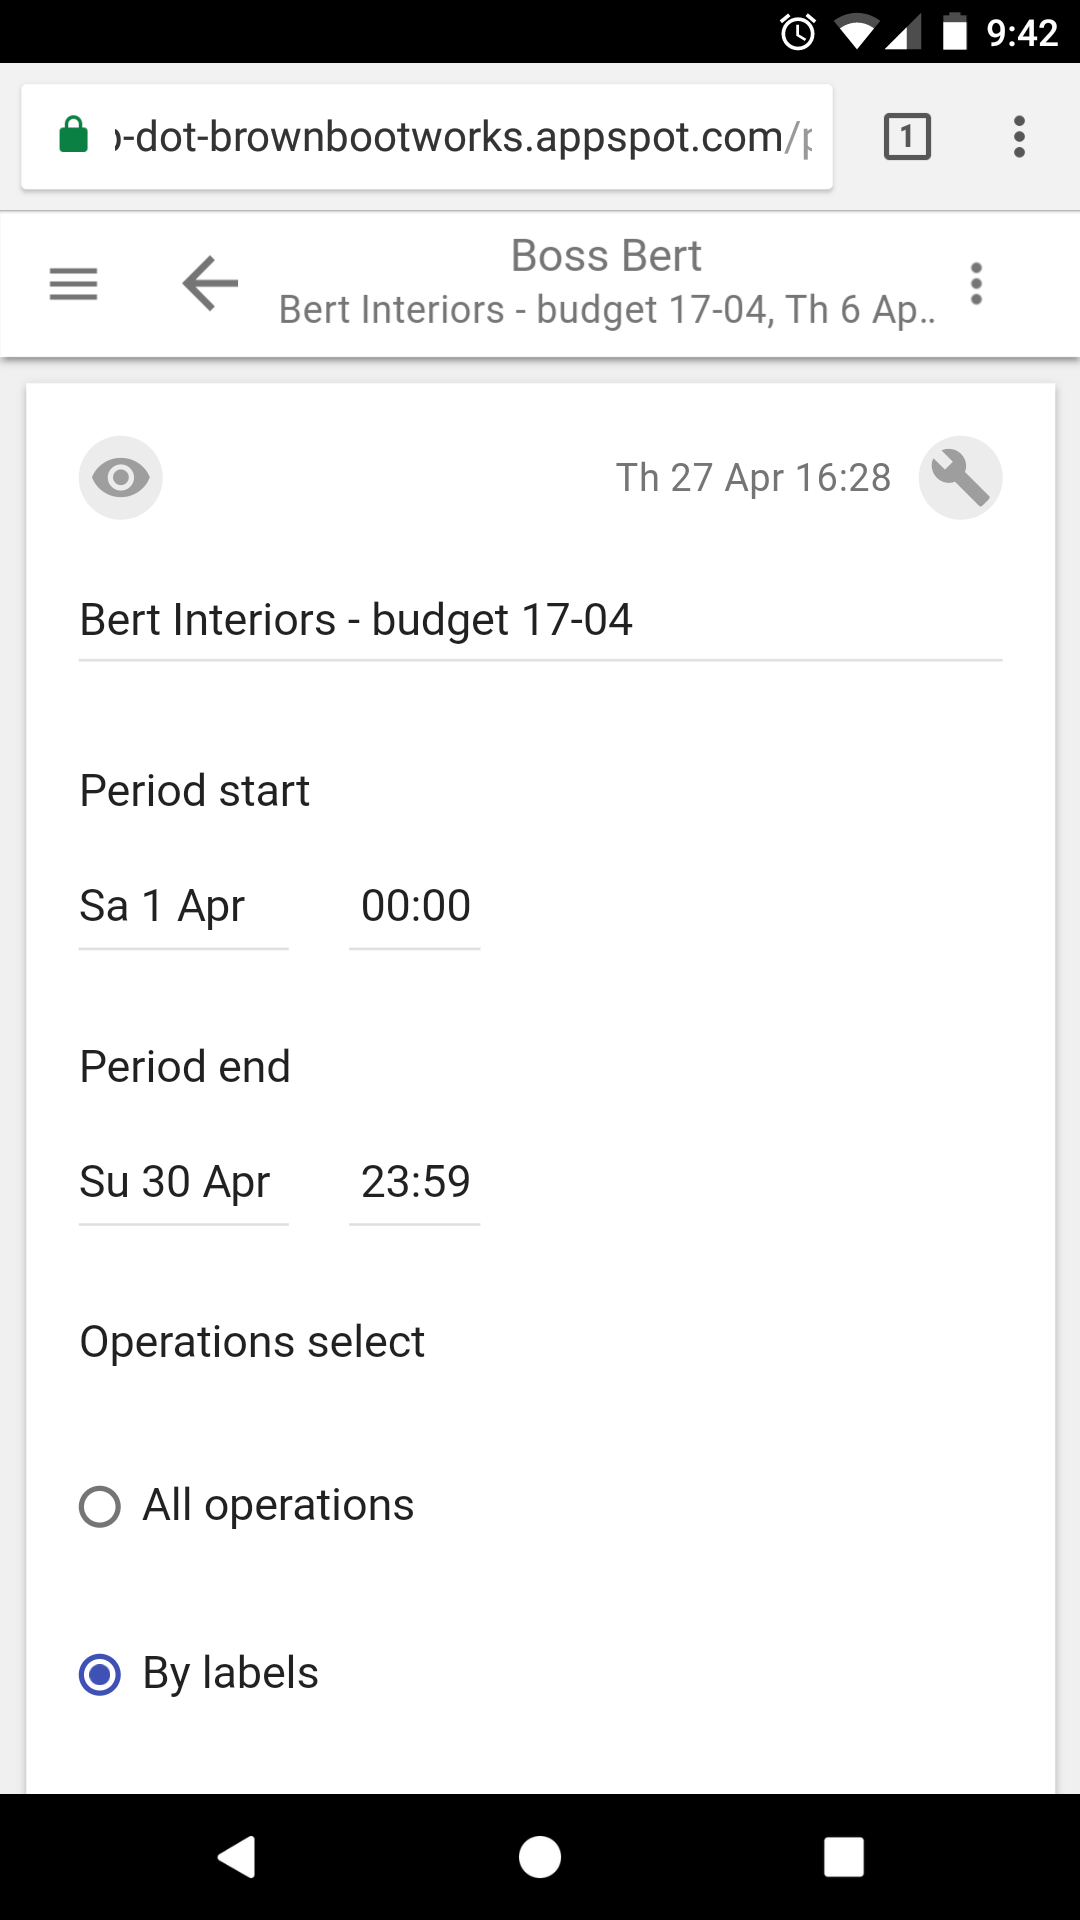The height and width of the screenshot is (1920, 1080).
Task: Tap the browser address bar URL
Action: (460, 137)
